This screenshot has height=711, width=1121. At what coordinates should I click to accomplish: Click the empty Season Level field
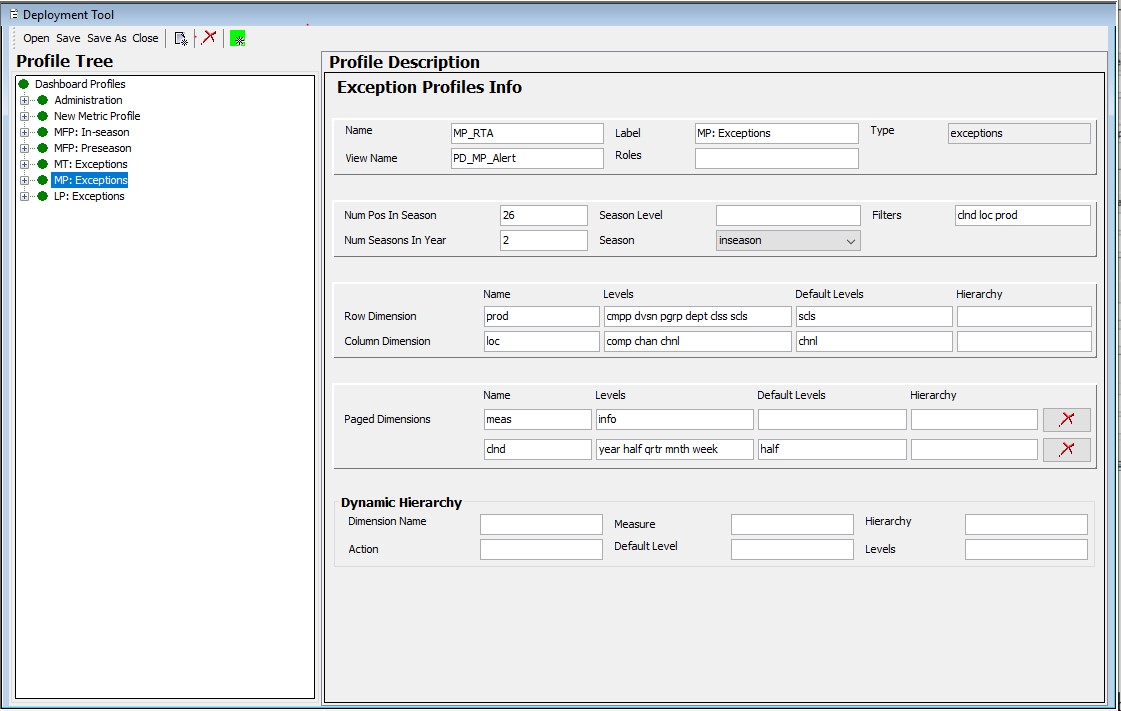click(x=788, y=216)
